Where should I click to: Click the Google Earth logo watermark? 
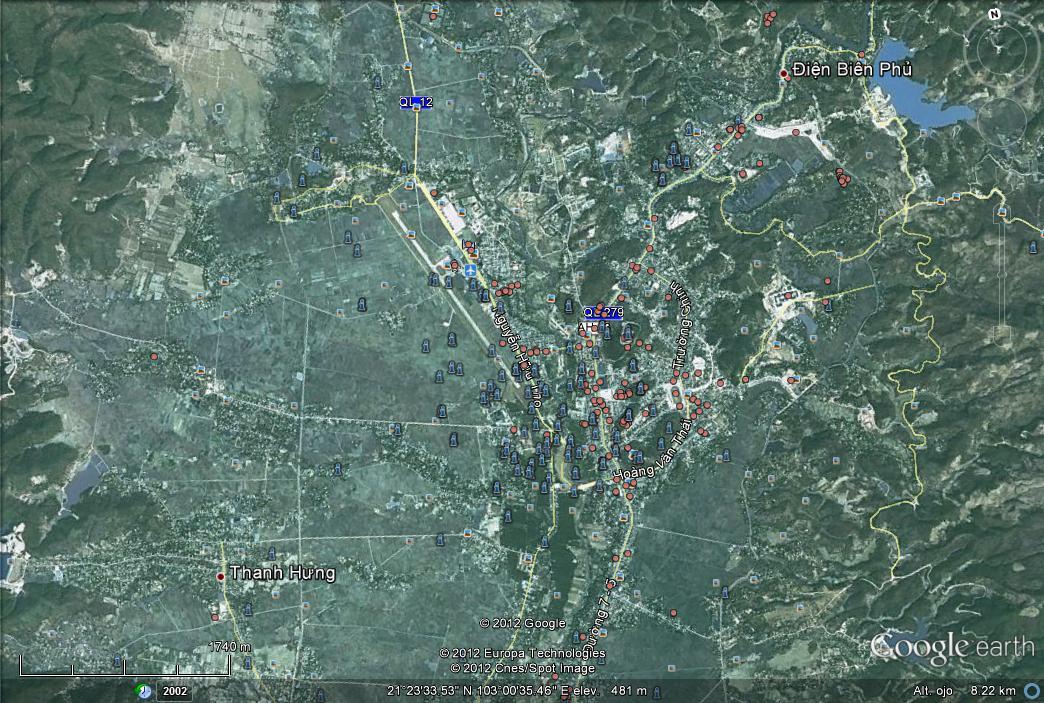[x=952, y=647]
